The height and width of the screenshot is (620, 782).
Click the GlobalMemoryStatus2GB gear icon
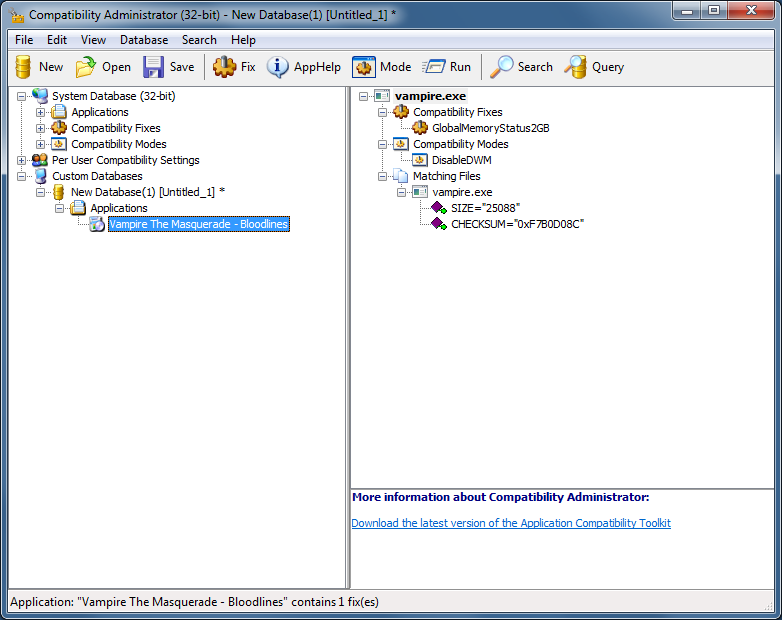(420, 128)
